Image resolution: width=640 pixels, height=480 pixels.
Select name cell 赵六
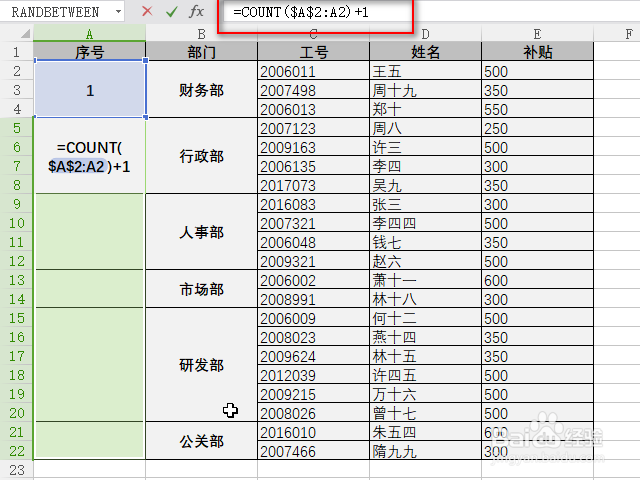click(425, 261)
